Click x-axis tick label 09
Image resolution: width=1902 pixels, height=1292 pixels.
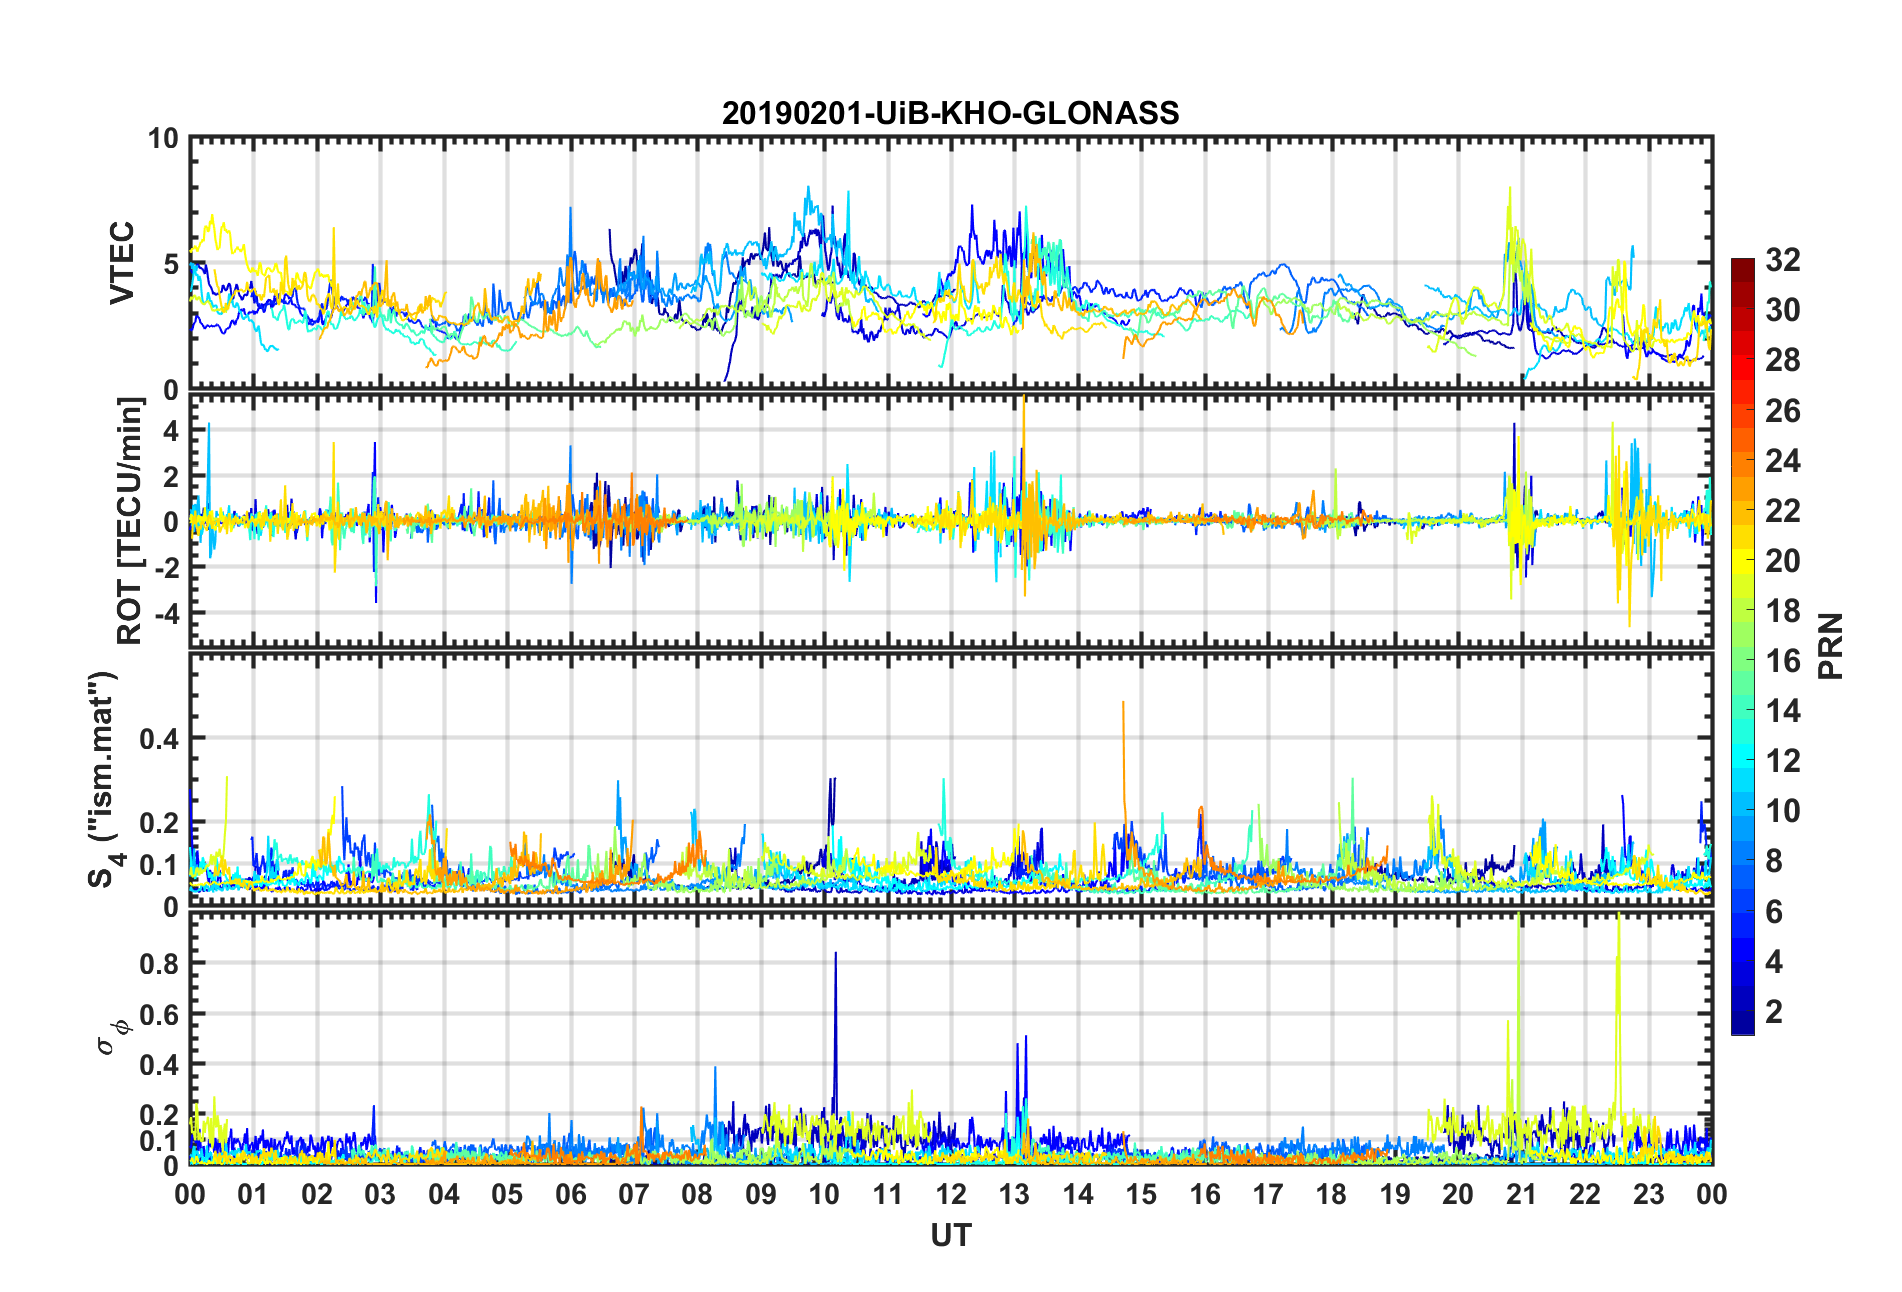761,1194
